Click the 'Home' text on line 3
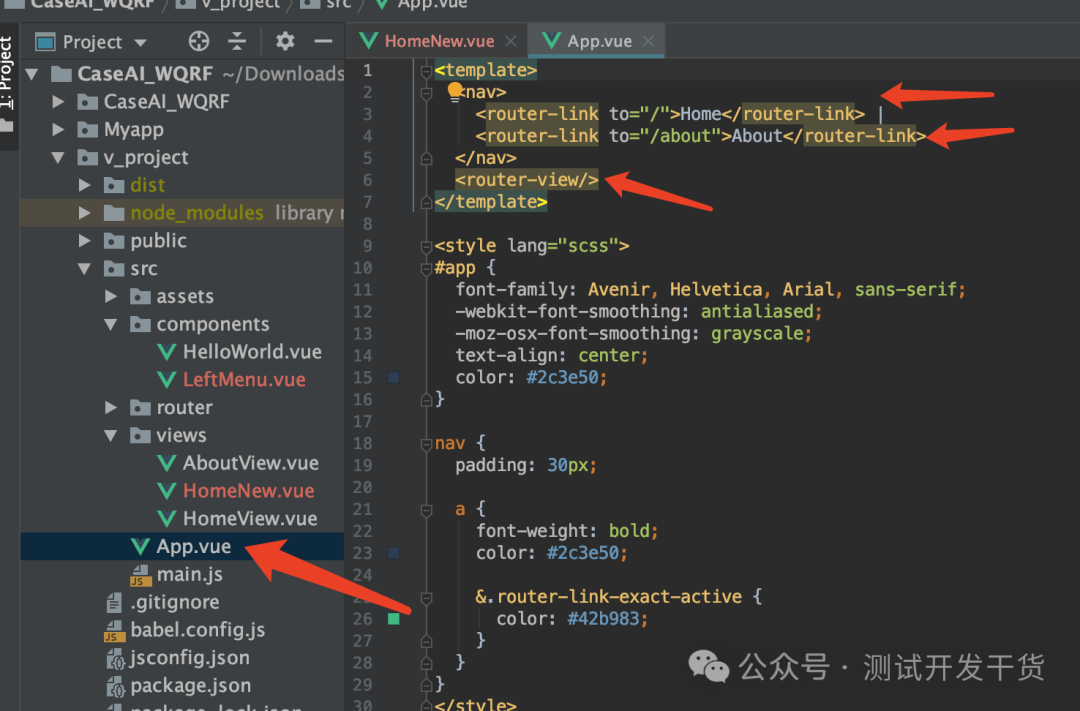1080x711 pixels. [700, 114]
